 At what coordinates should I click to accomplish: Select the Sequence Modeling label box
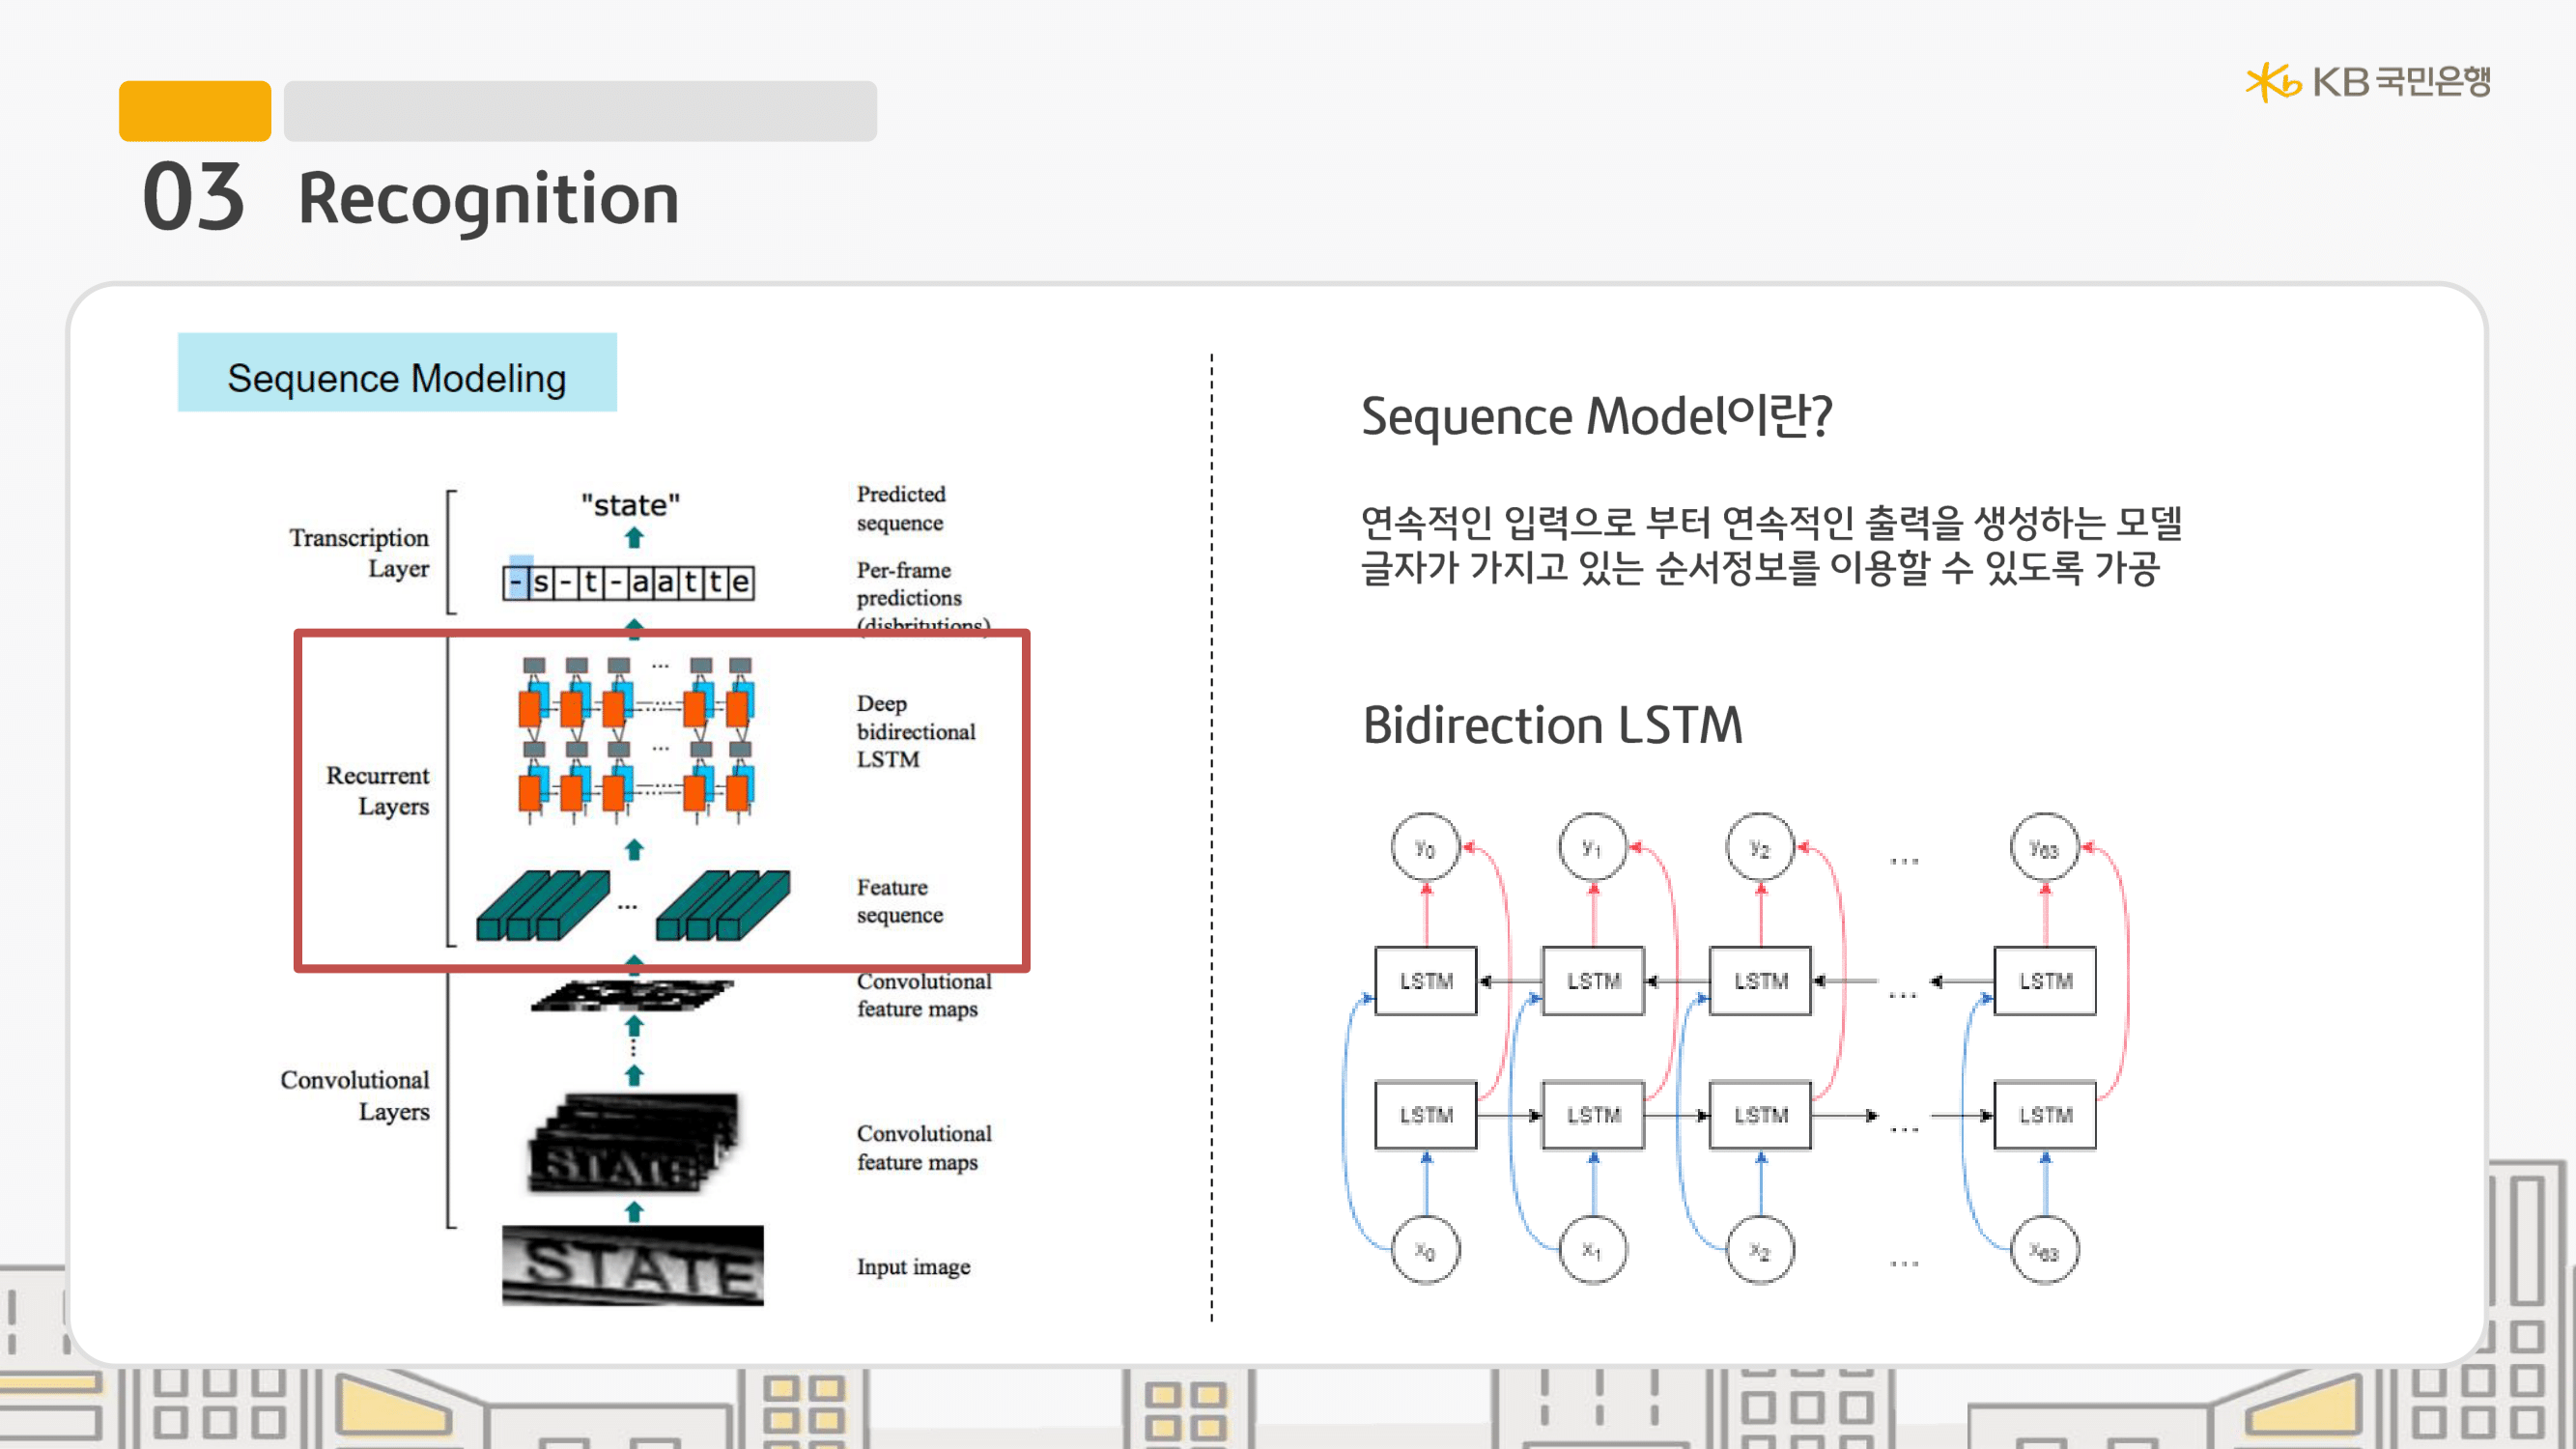pos(397,373)
